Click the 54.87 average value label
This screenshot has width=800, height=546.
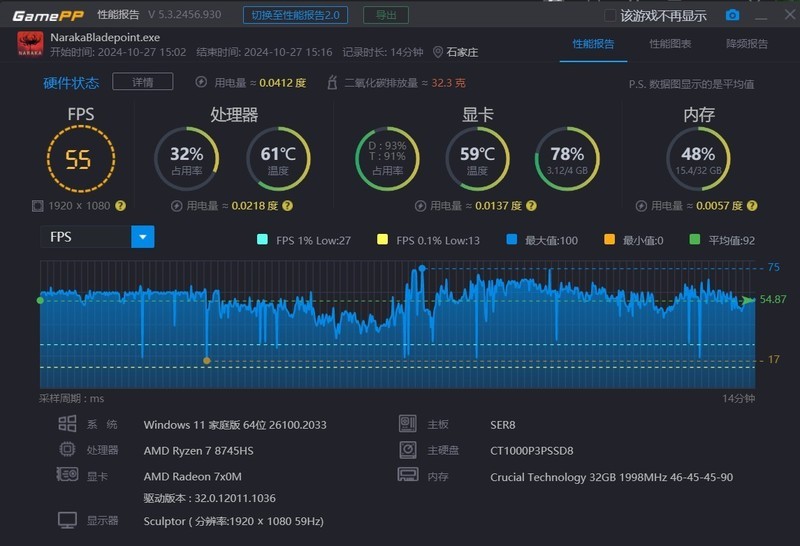tap(773, 299)
